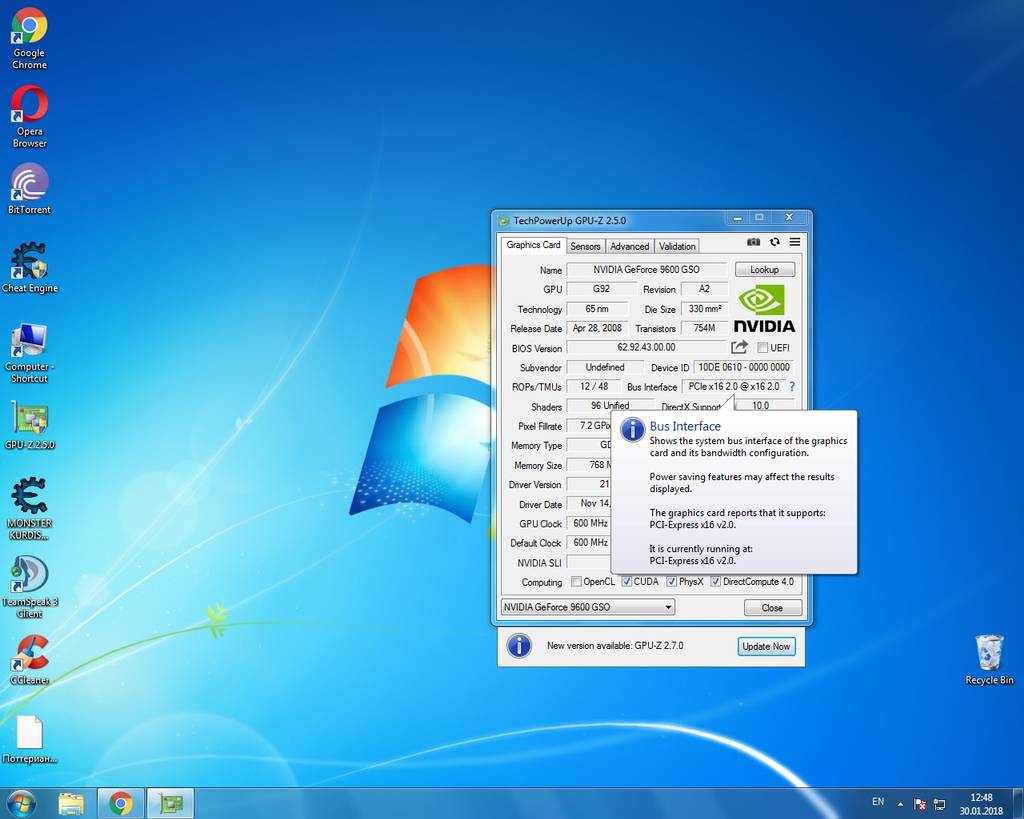This screenshot has height=819, width=1024.
Task: Open the Windows Start menu
Action: coord(21,803)
